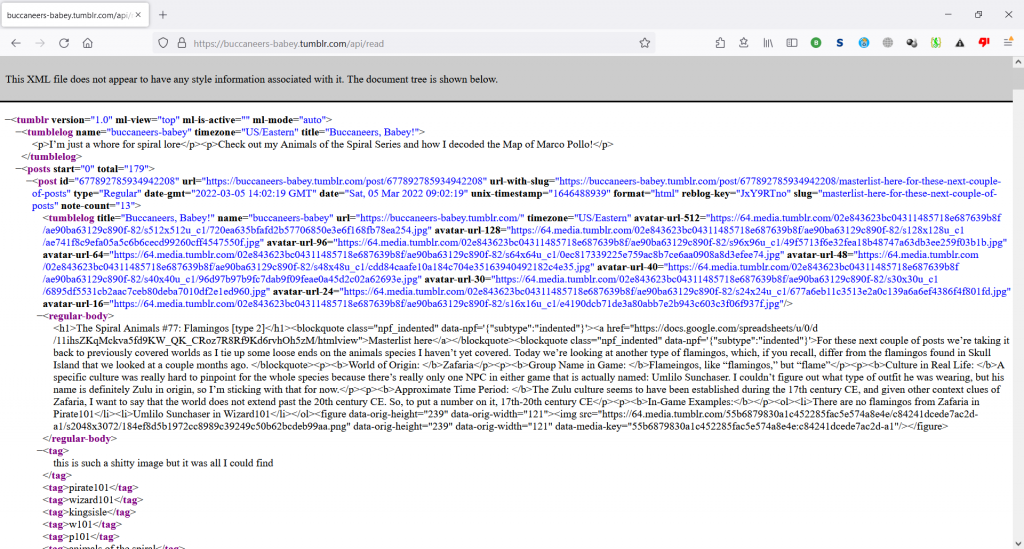Image resolution: width=1024 pixels, height=549 pixels.
Task: Restore down the Firefox window
Action: pyautogui.click(x=978, y=14)
